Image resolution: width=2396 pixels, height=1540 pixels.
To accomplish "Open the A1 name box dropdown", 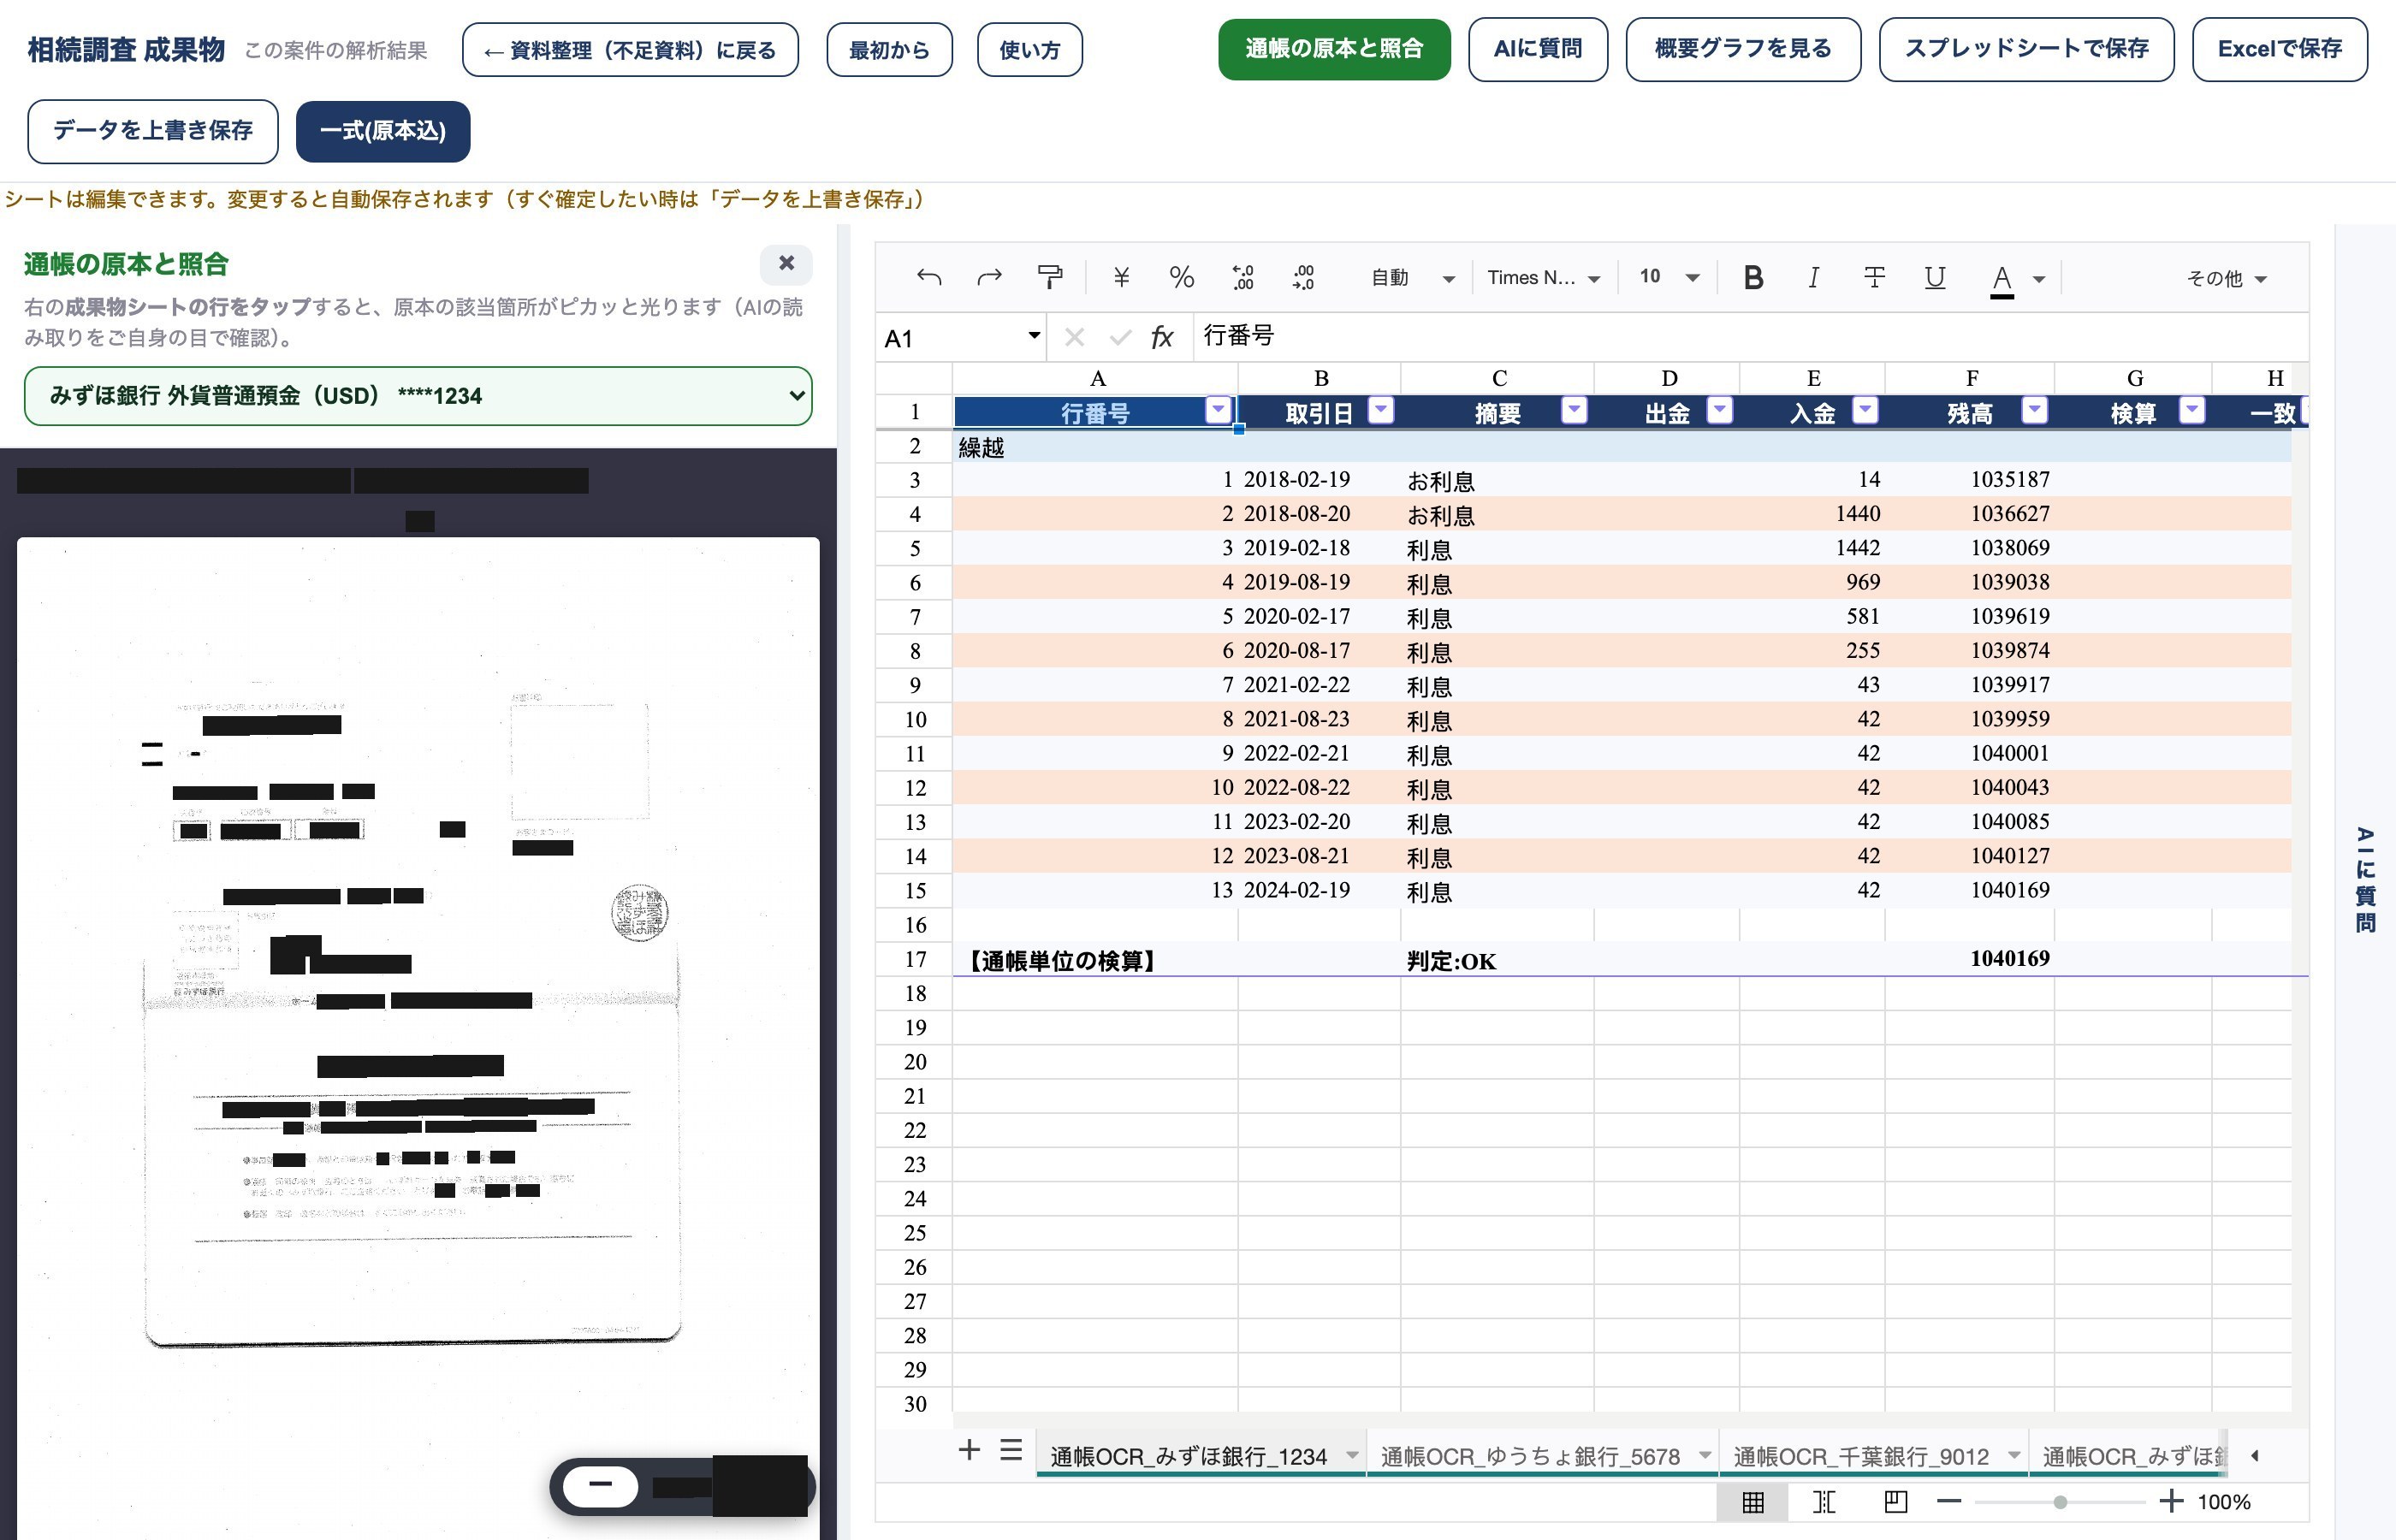I will pyautogui.click(x=1033, y=336).
